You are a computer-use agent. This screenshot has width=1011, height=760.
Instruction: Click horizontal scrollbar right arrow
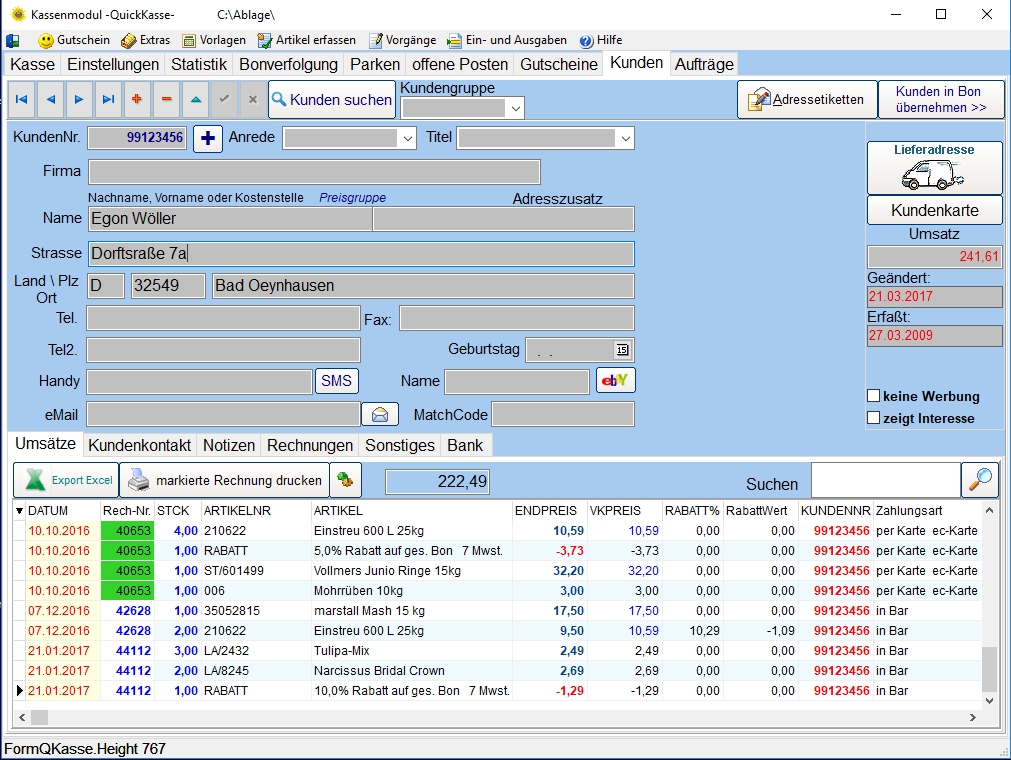972,717
